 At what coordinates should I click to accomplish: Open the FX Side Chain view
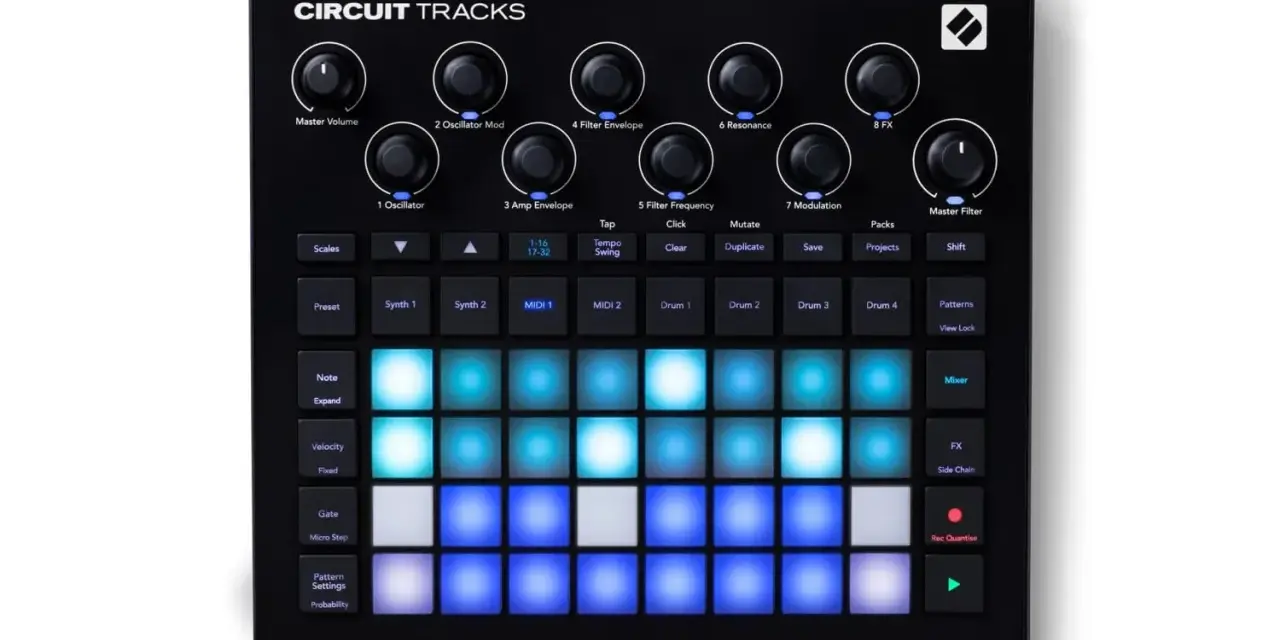pos(956,448)
